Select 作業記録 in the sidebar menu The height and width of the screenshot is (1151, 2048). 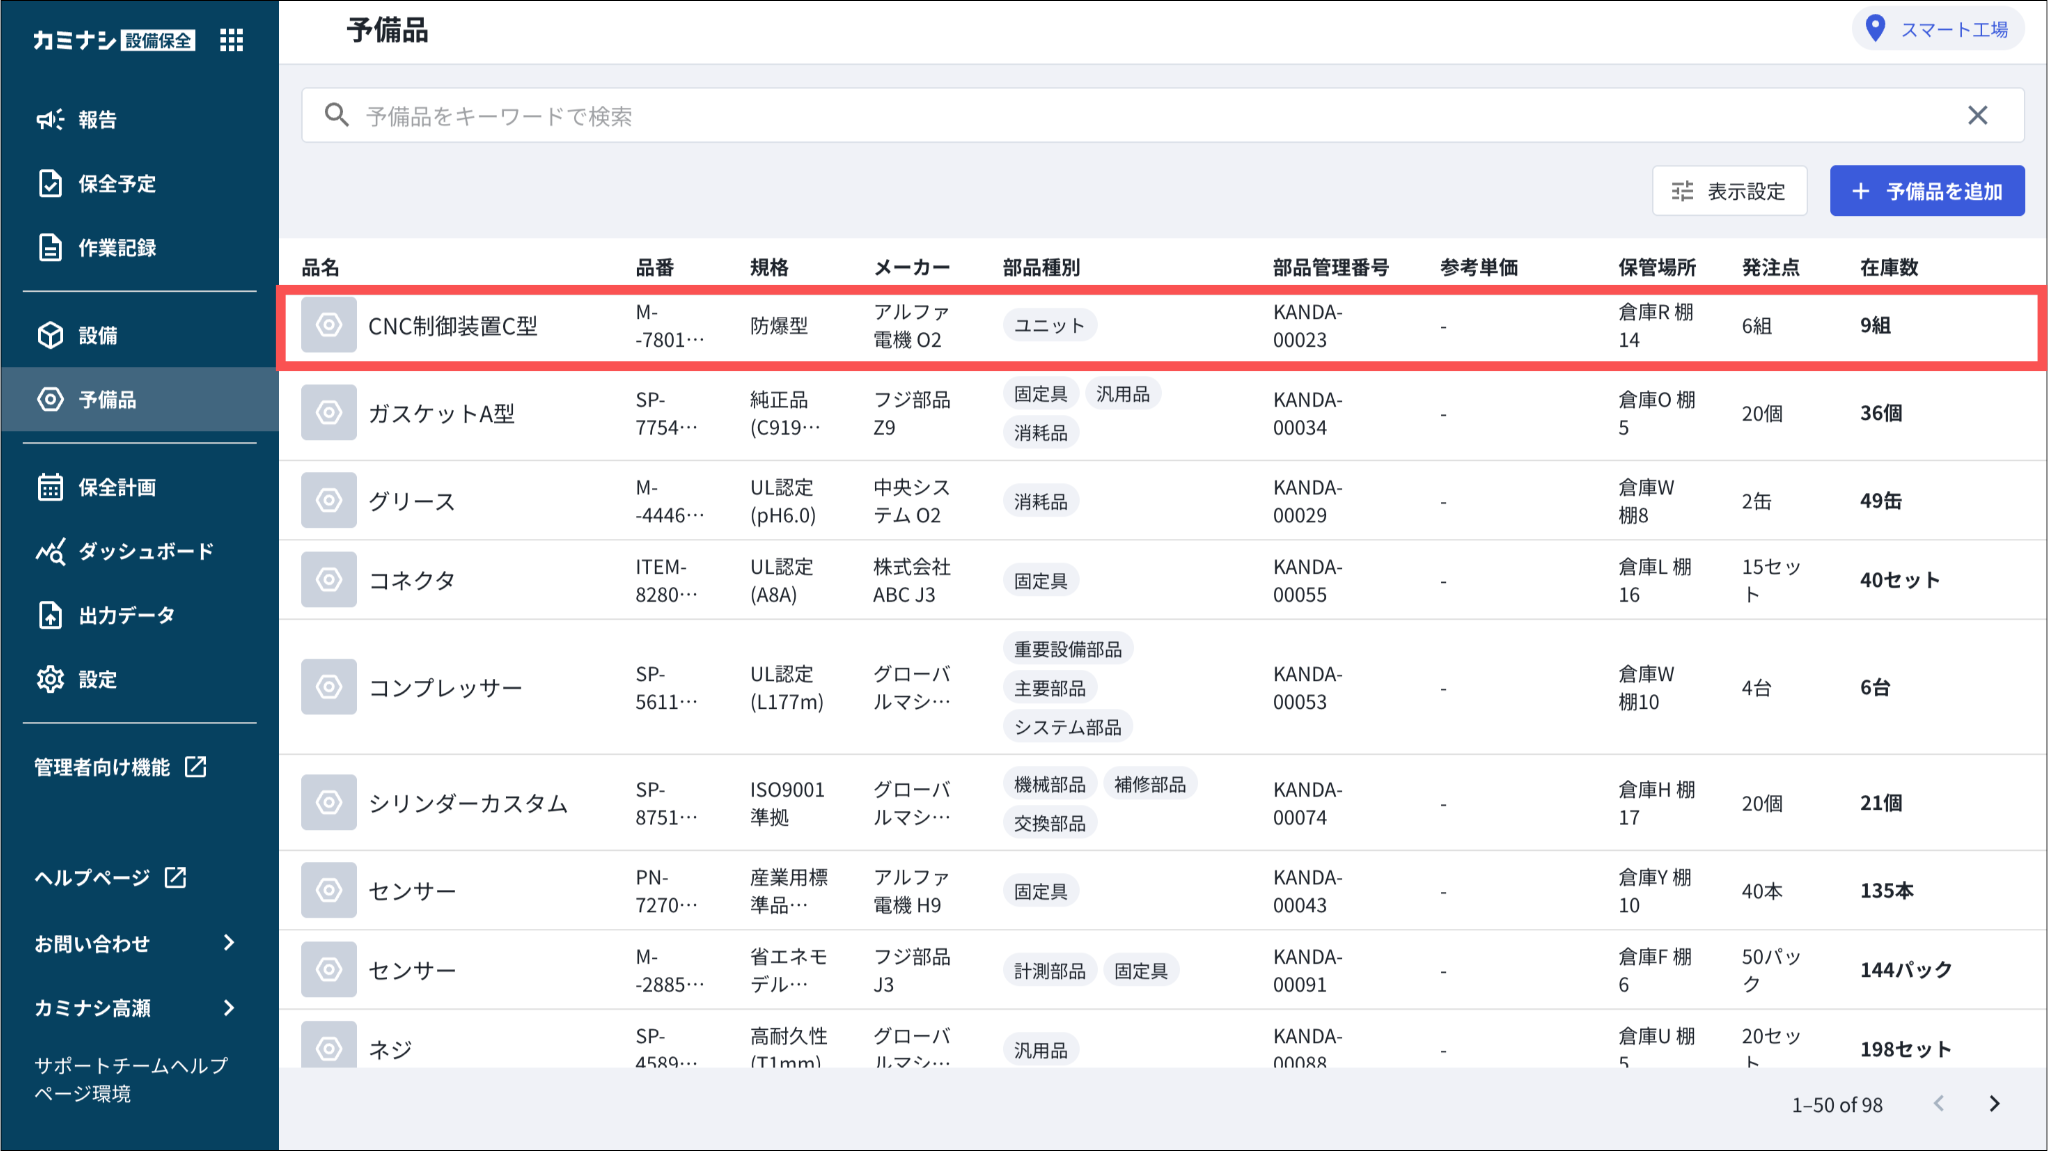[x=117, y=248]
